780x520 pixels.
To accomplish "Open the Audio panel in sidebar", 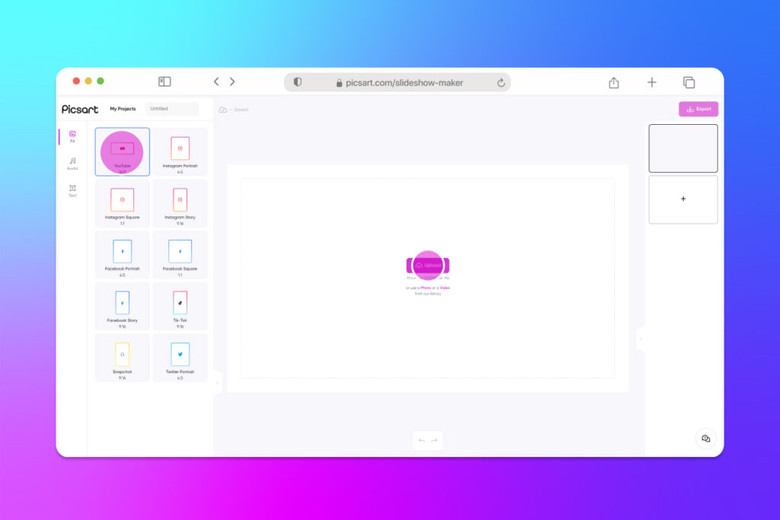I will 72,163.
